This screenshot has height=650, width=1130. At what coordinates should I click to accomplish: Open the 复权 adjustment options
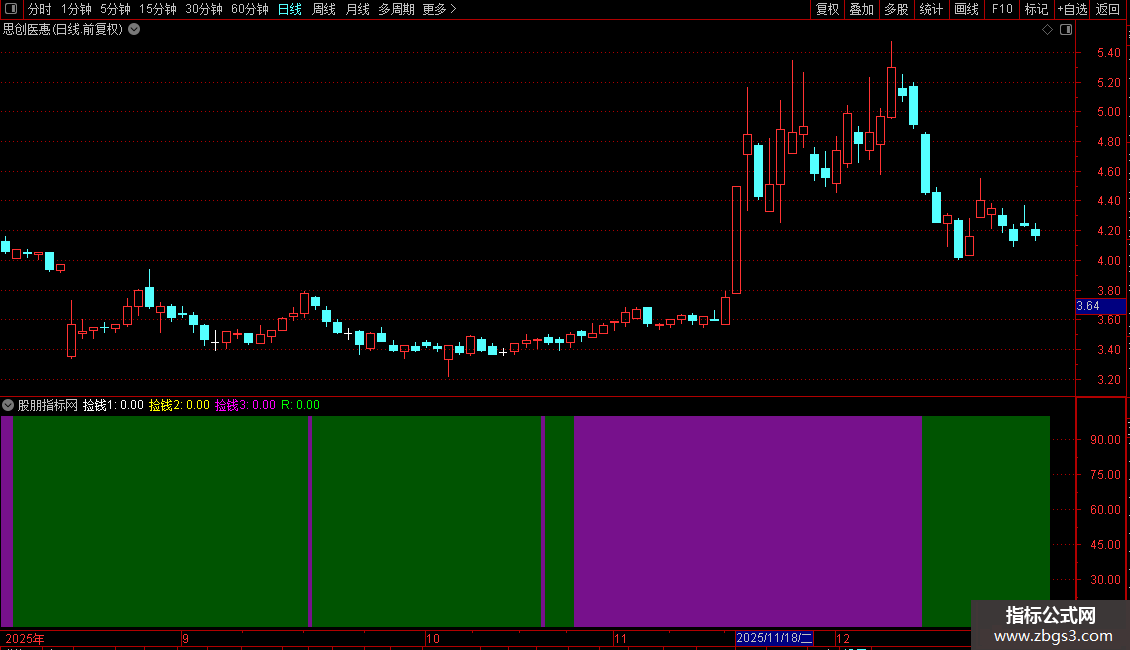[827, 9]
